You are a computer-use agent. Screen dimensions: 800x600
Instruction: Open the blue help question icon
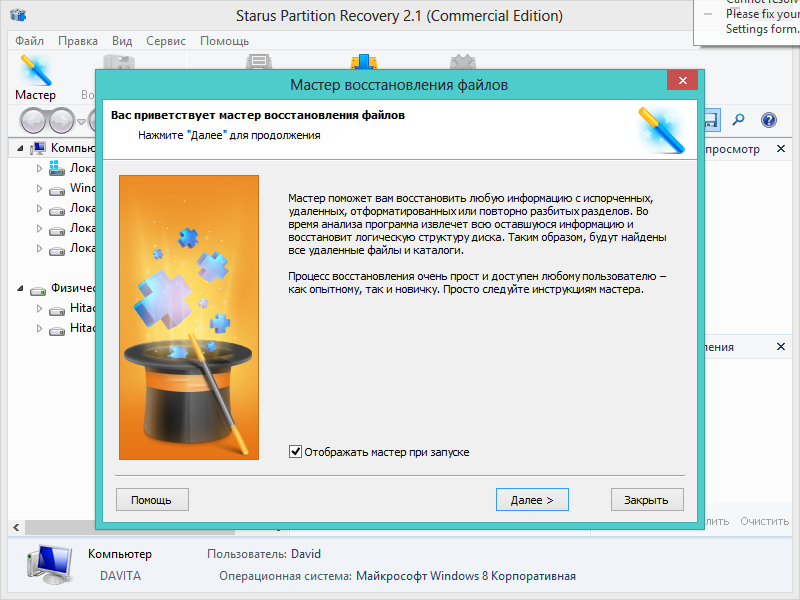click(x=768, y=120)
